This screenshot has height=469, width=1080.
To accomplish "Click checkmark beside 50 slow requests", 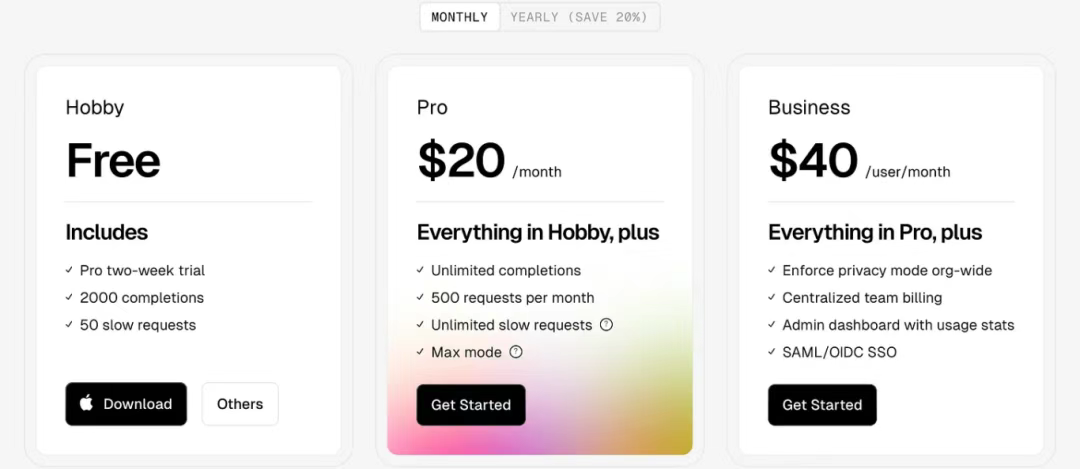I will [70, 325].
